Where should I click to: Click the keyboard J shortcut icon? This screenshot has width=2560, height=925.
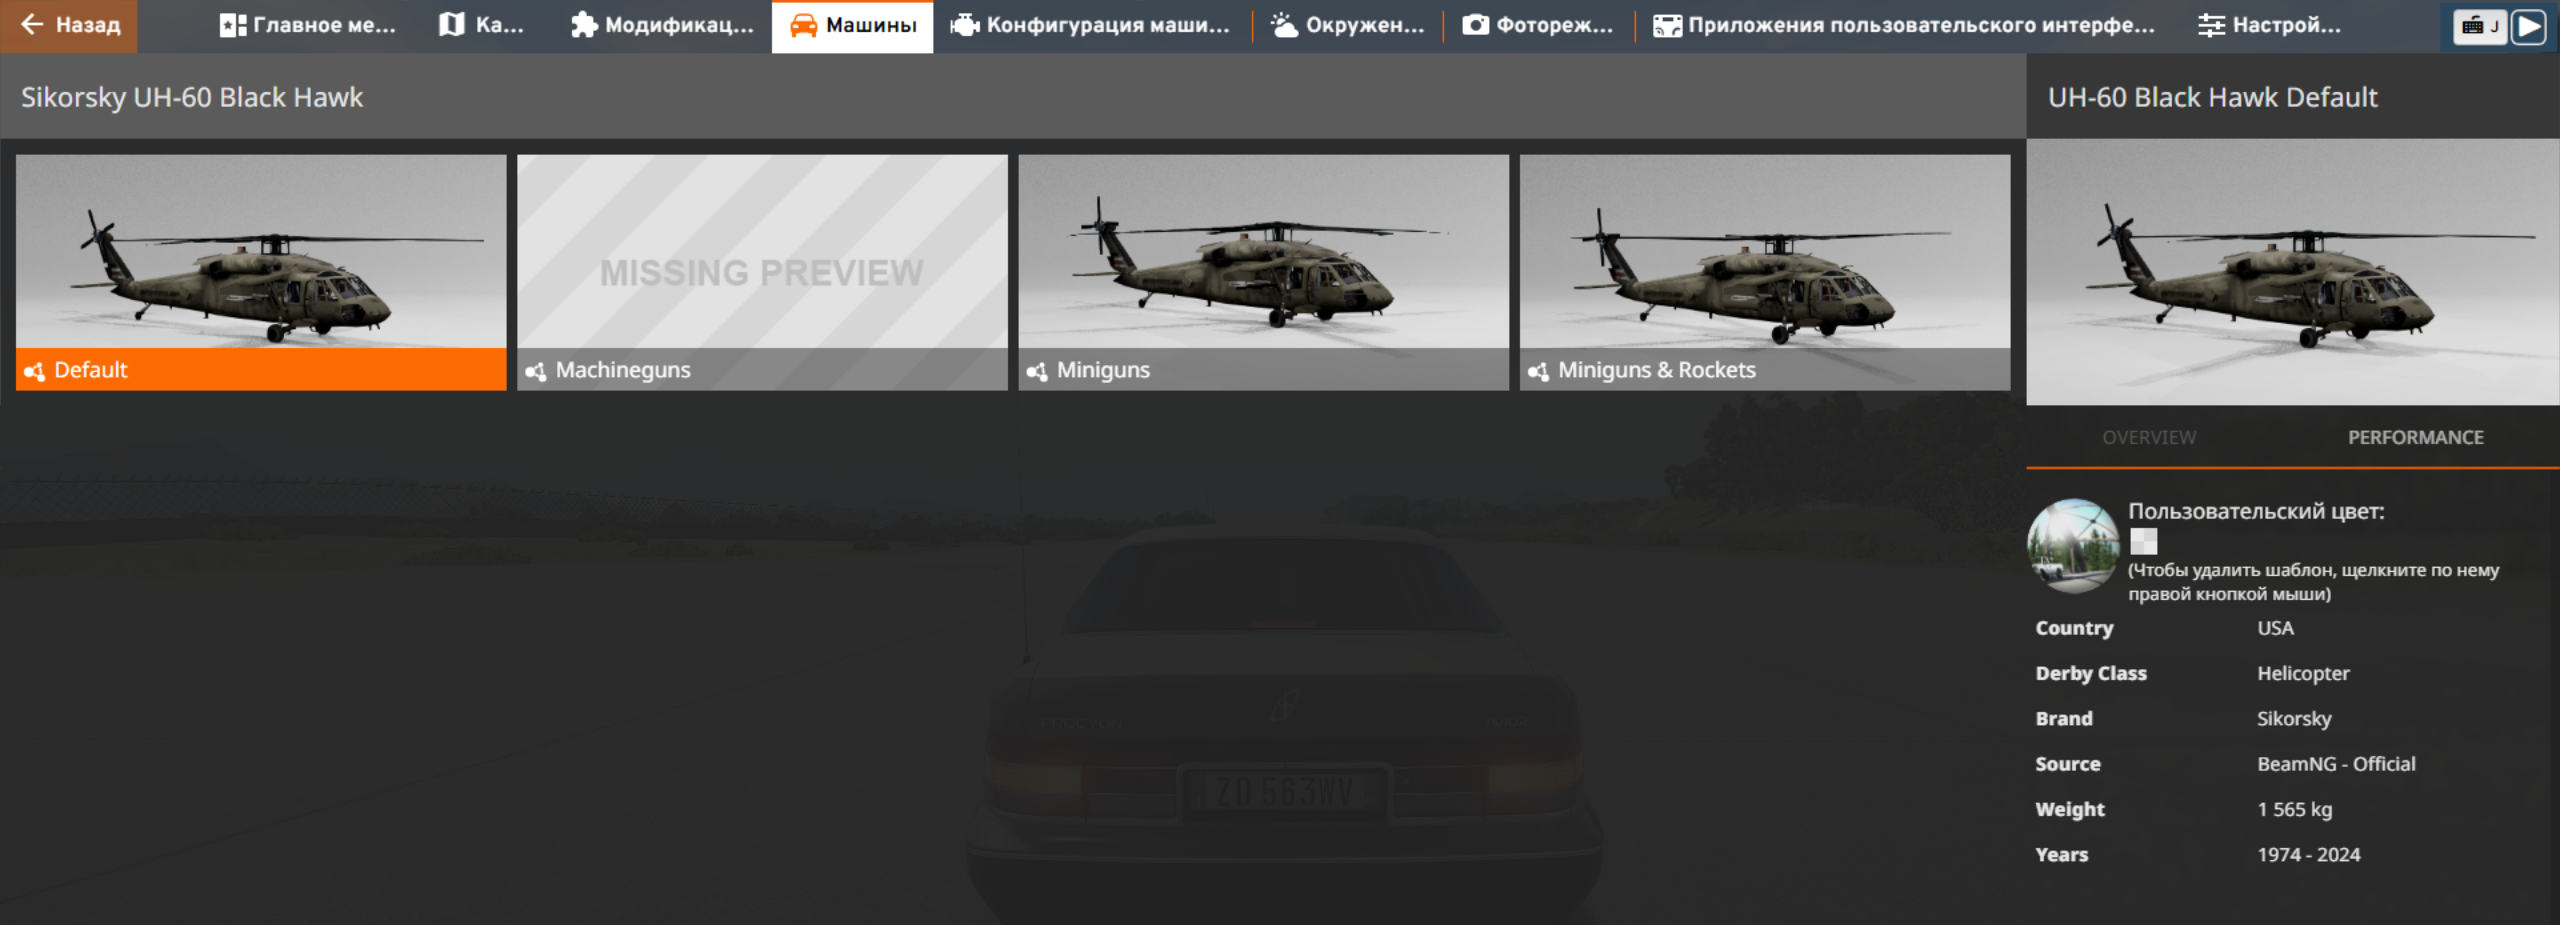[2480, 26]
